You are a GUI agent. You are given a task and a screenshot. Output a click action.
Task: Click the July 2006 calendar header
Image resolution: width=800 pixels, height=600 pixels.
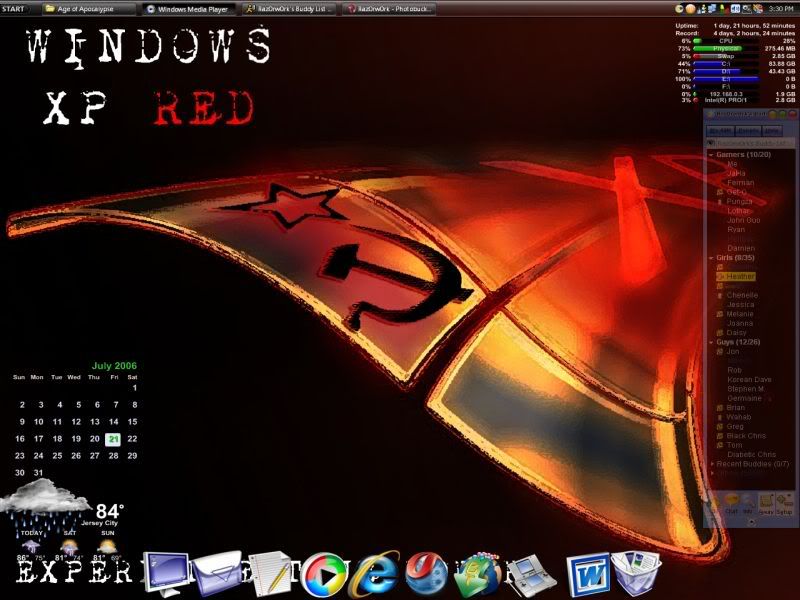[114, 365]
